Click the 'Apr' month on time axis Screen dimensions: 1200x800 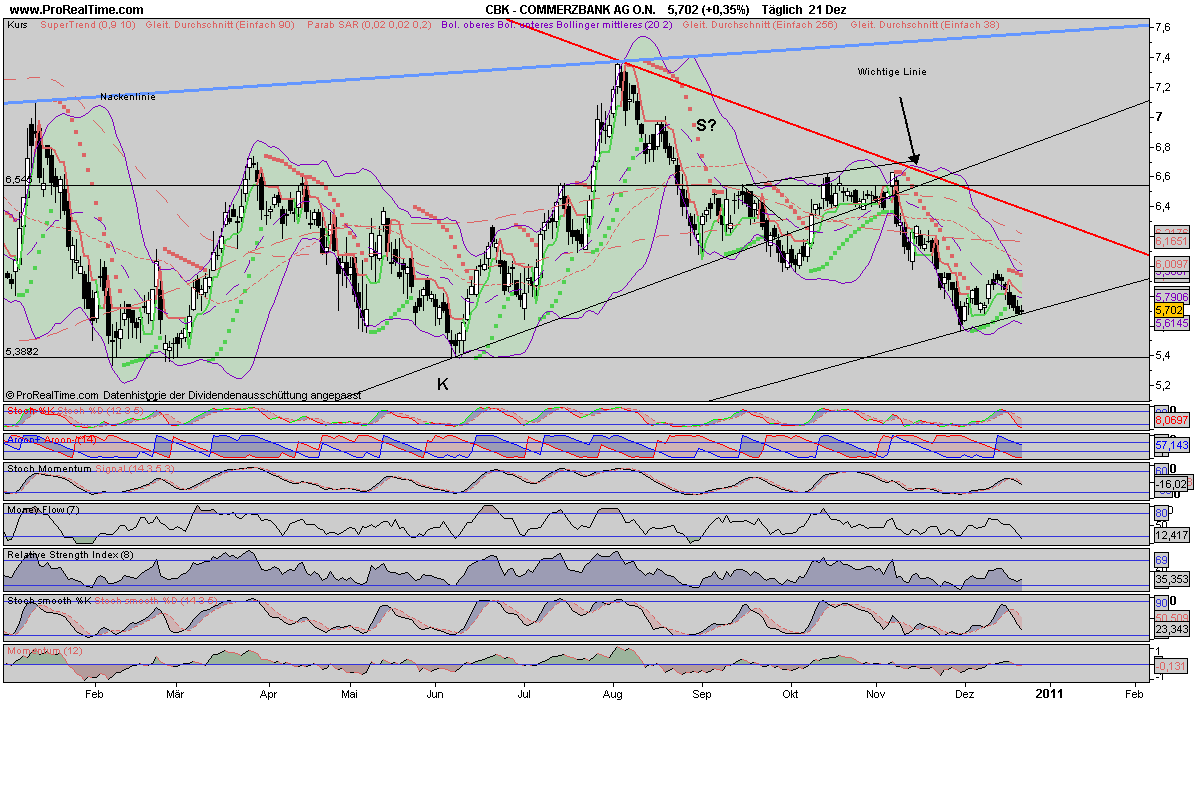269,692
